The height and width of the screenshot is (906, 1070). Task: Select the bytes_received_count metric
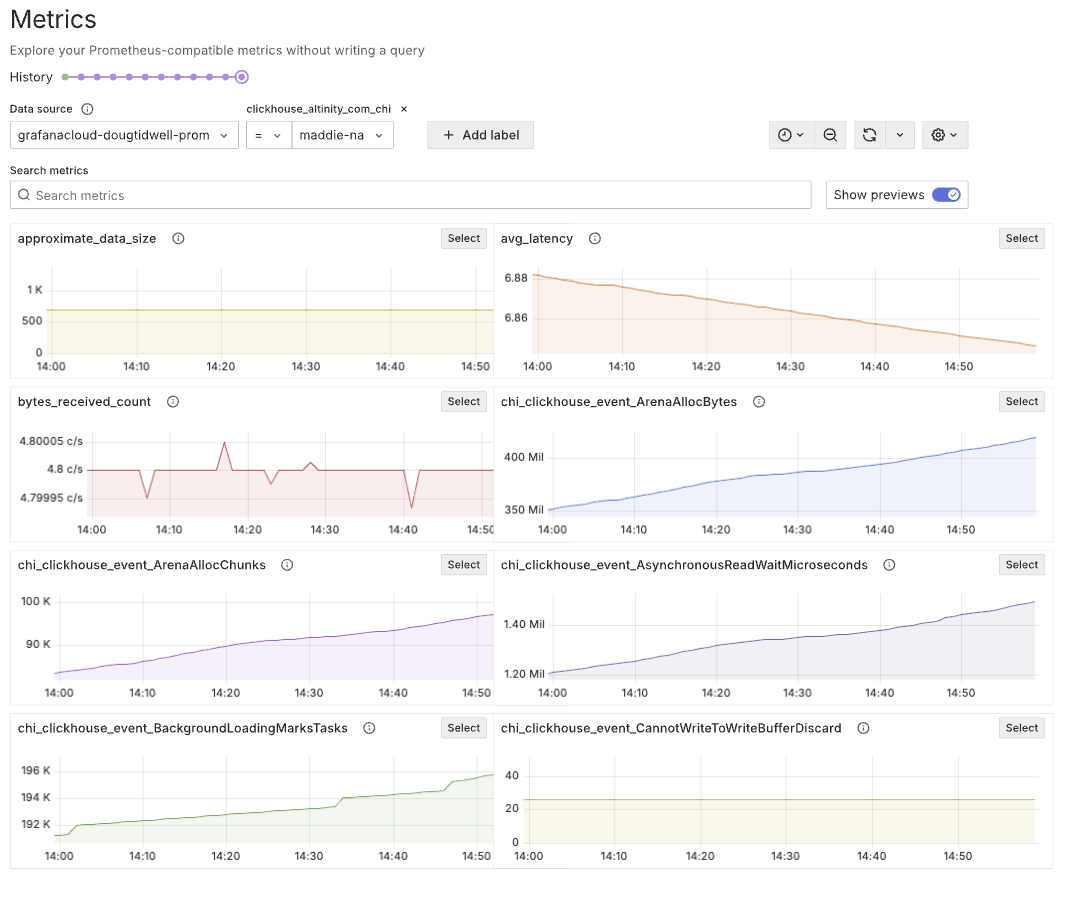[463, 401]
